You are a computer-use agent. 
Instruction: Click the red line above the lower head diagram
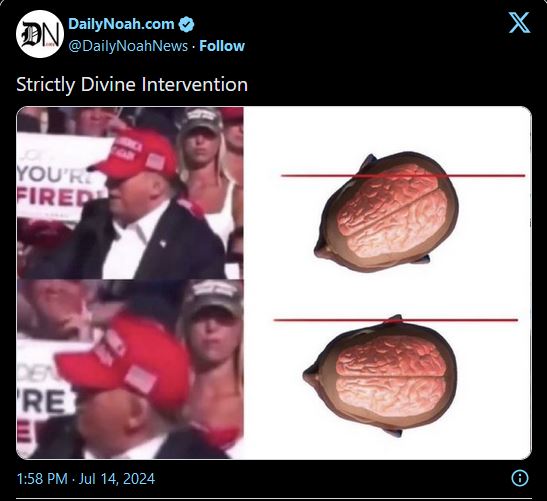click(x=396, y=320)
